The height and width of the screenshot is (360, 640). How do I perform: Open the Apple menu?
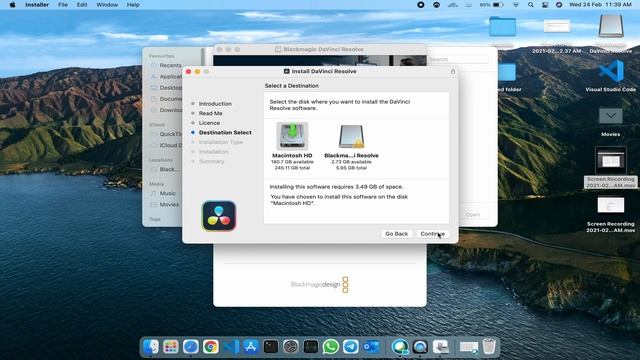[x=12, y=5]
